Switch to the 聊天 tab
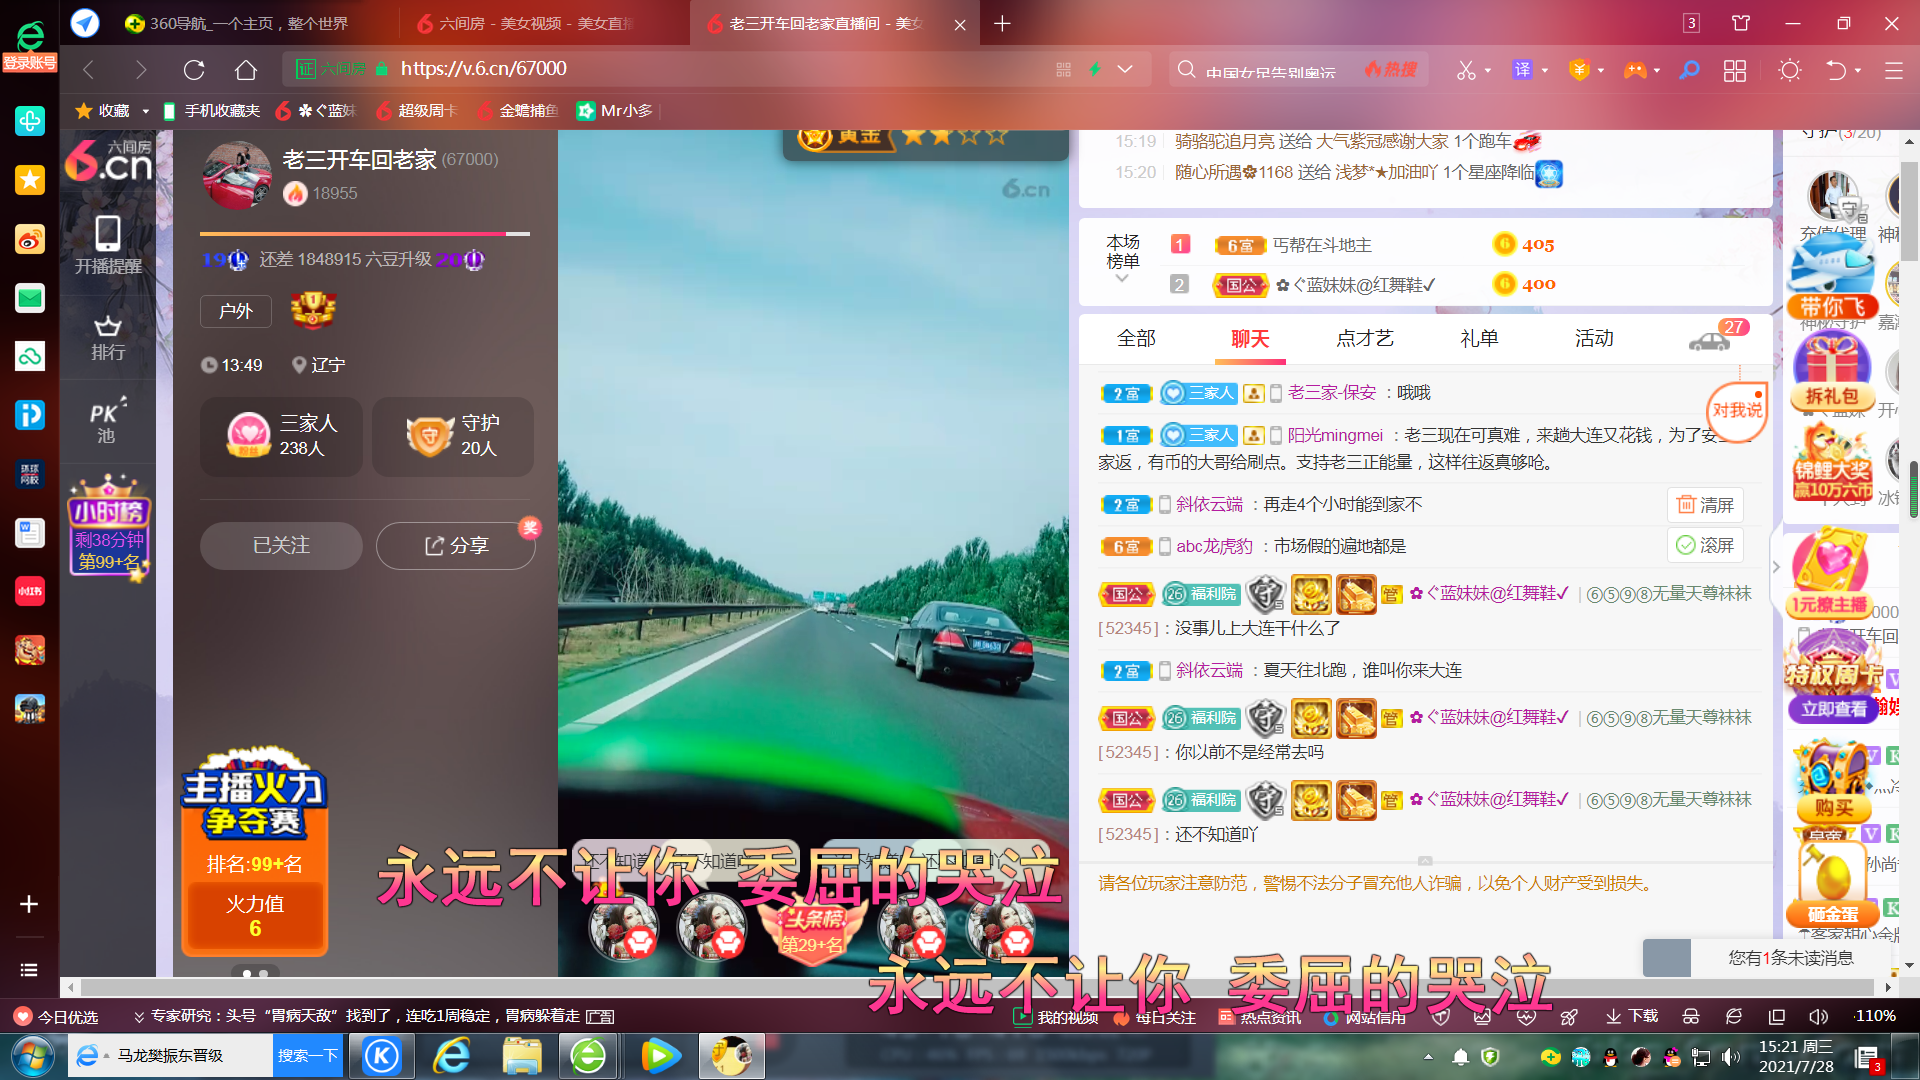 point(1250,338)
